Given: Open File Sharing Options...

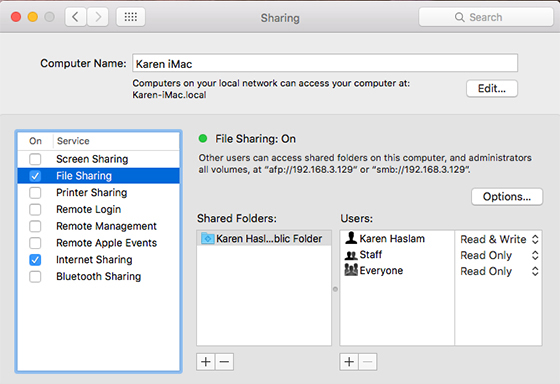Looking at the screenshot, I should [x=507, y=196].
